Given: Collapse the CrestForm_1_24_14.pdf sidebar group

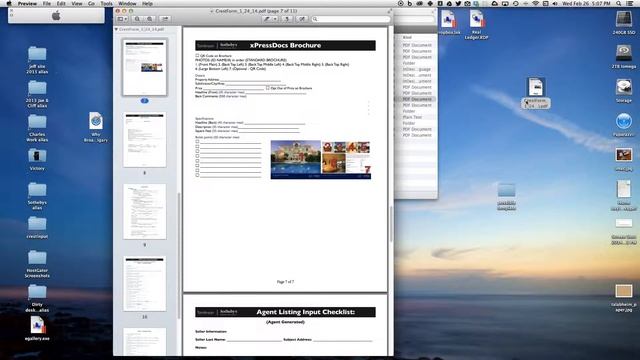Looking at the screenshot, I should 116,29.
